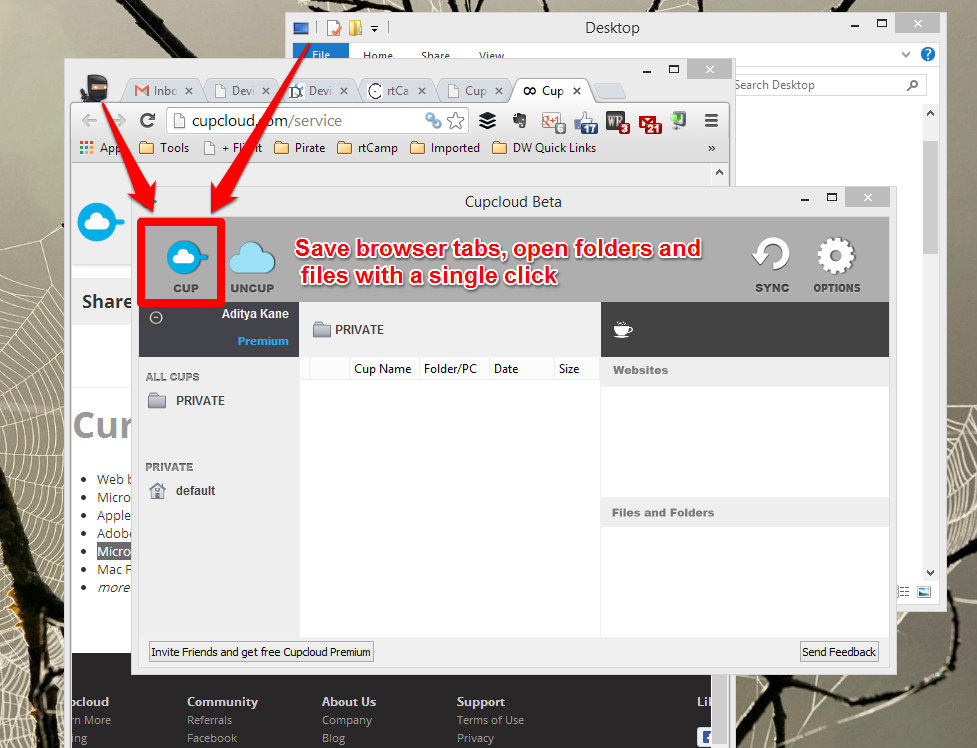
Task: Click Invite Friends and get free Cupcloud Premium
Action: (261, 652)
